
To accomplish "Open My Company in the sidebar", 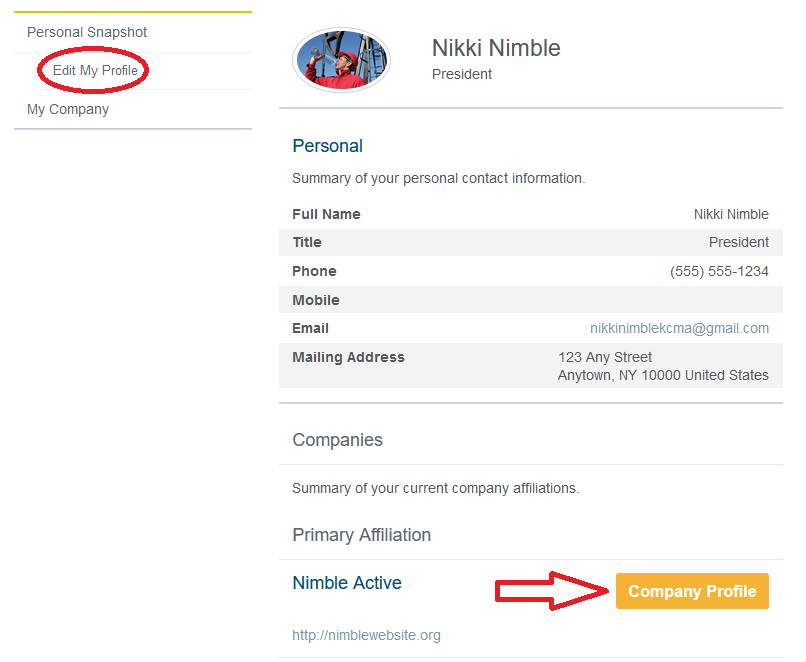I will (68, 109).
